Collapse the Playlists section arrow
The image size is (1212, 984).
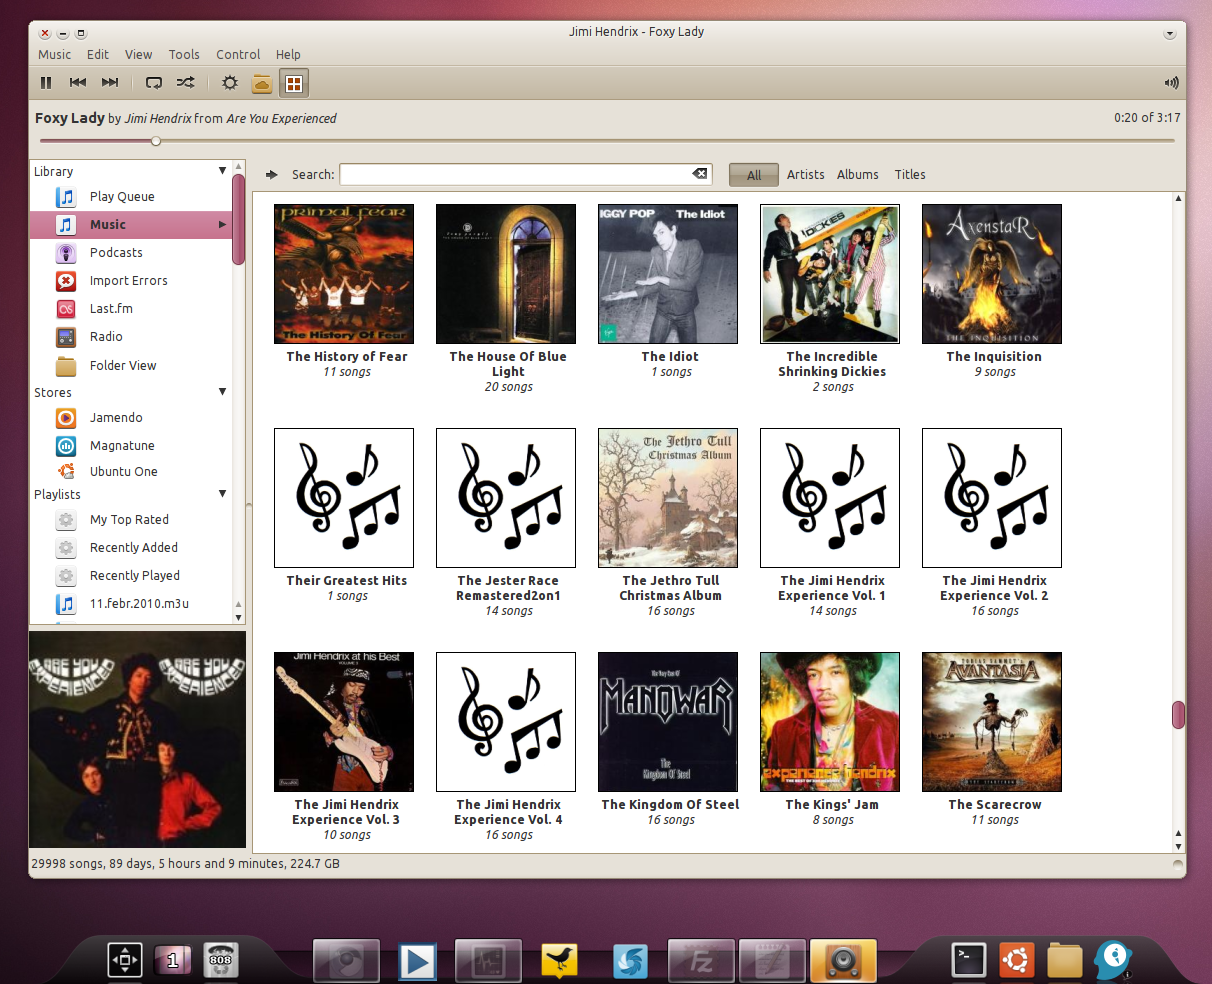[222, 494]
